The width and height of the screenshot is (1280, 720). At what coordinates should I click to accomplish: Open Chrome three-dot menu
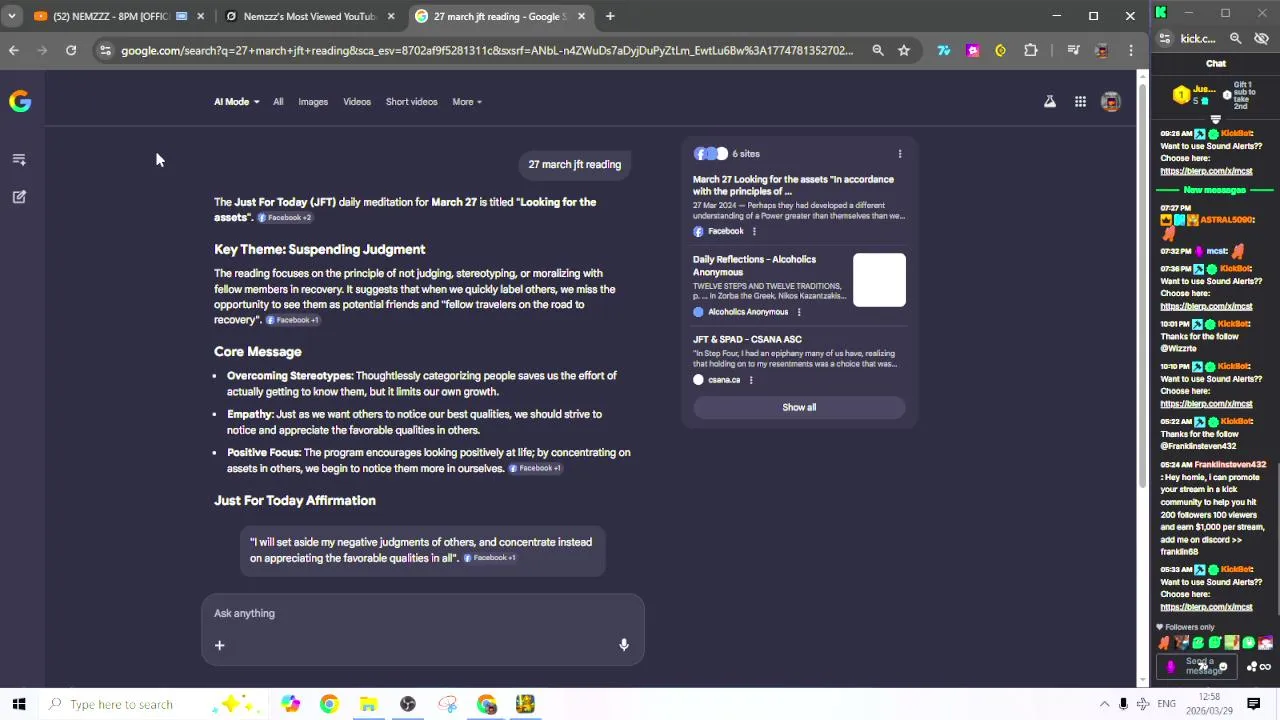1131,50
